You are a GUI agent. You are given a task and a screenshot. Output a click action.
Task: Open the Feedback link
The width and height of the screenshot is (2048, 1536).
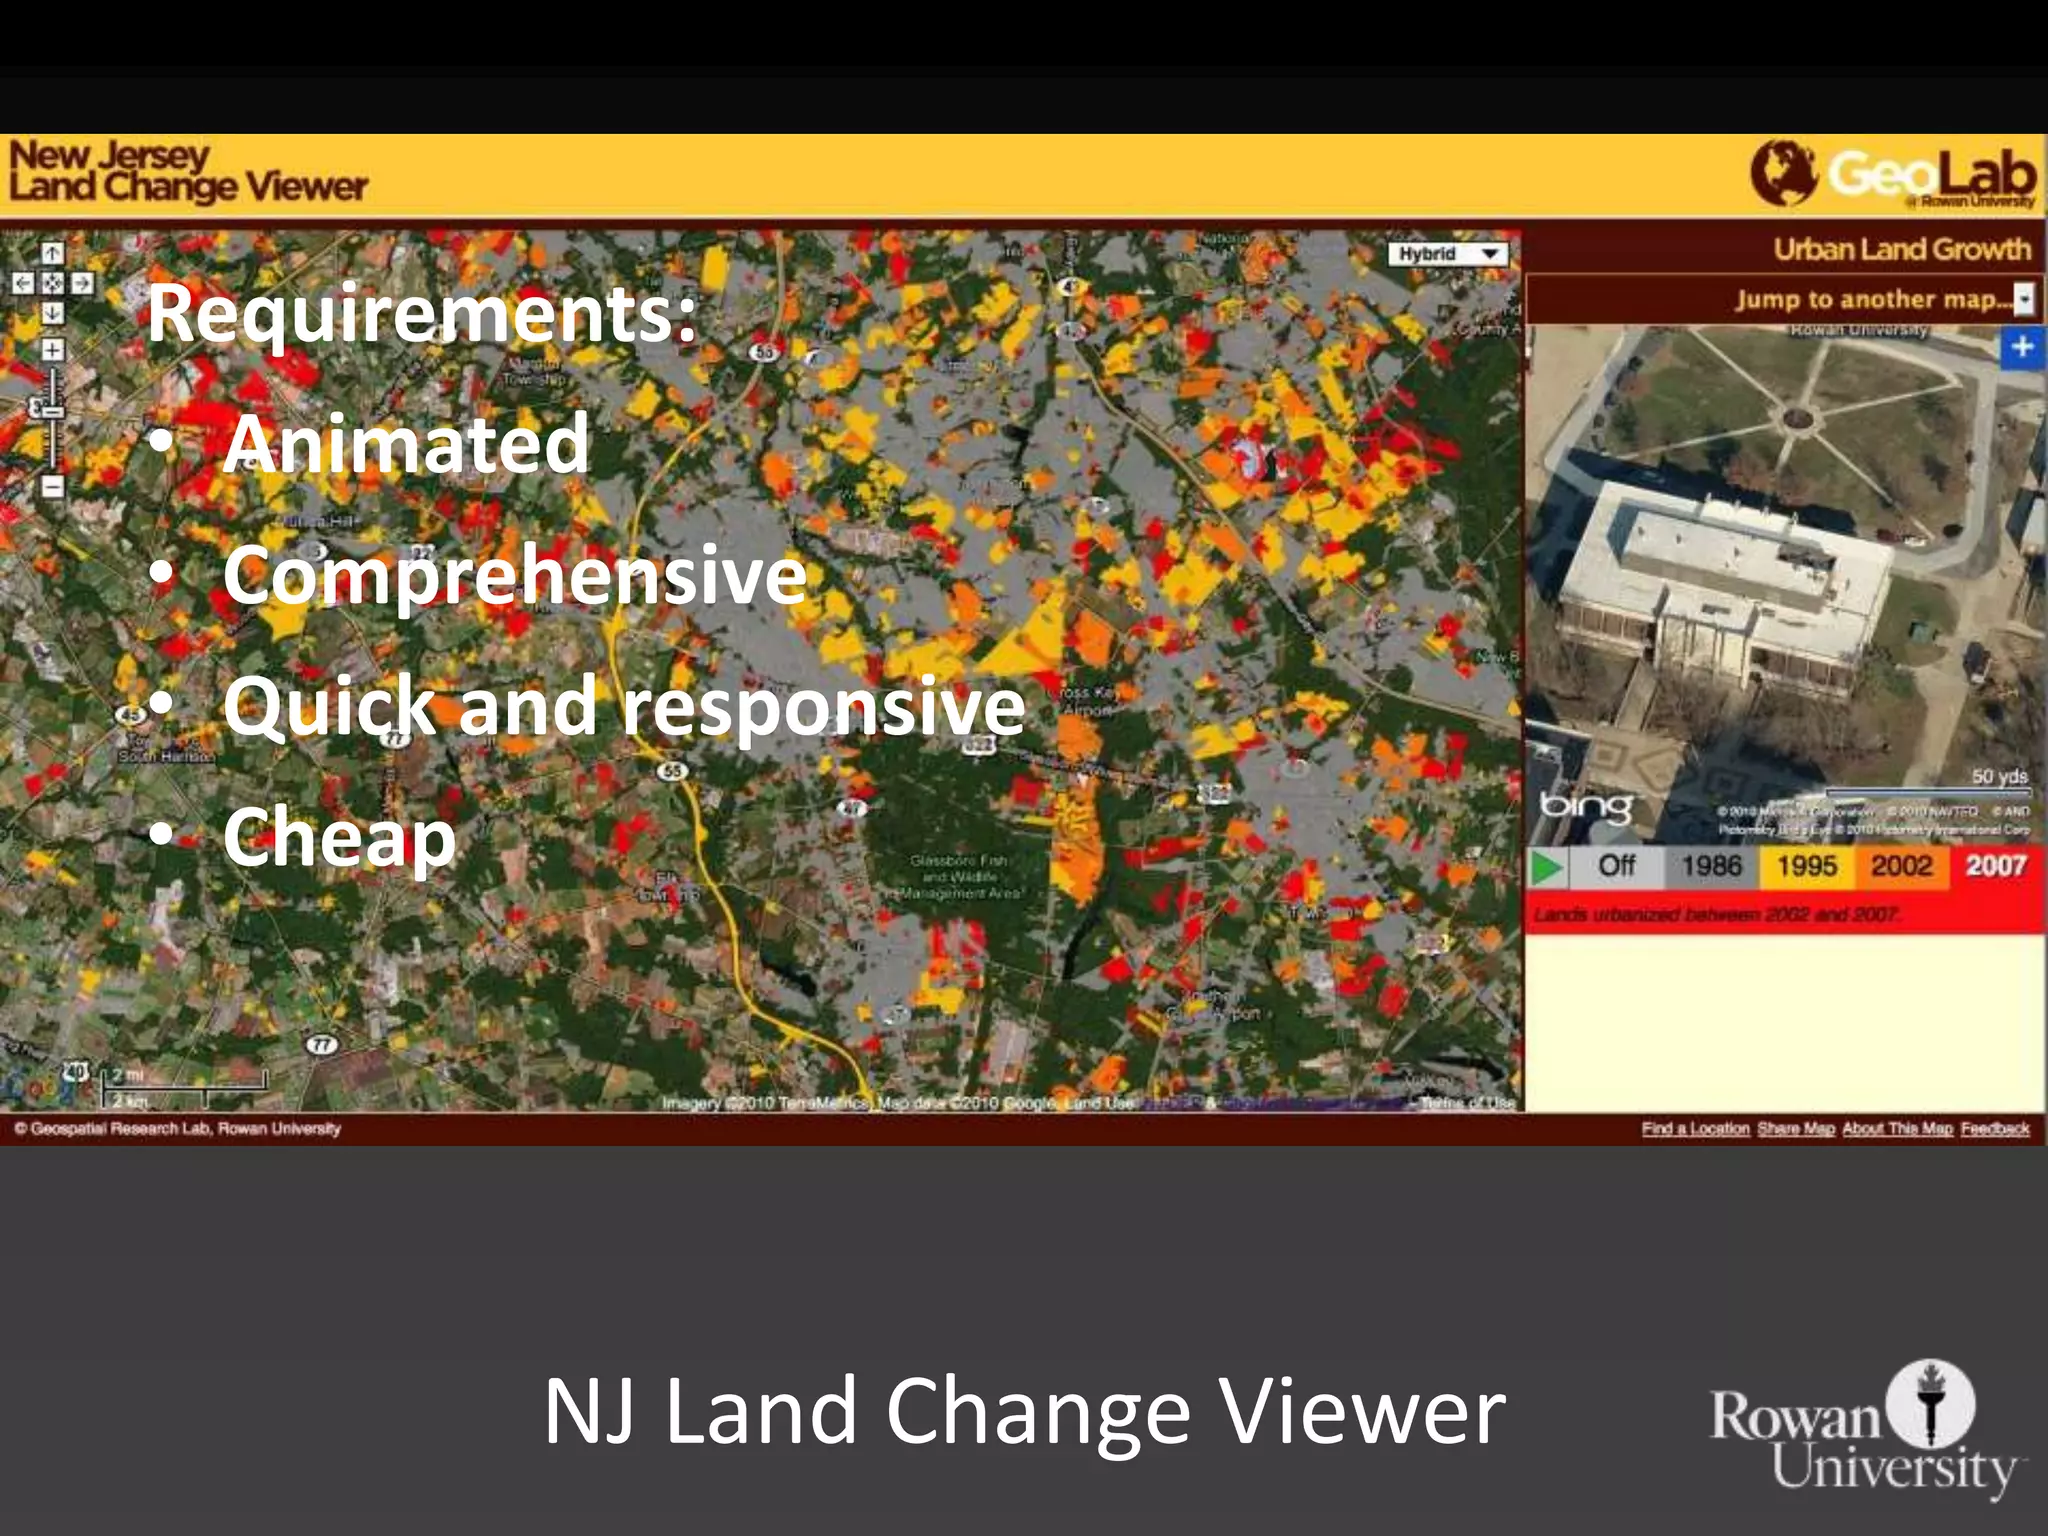1995,1128
